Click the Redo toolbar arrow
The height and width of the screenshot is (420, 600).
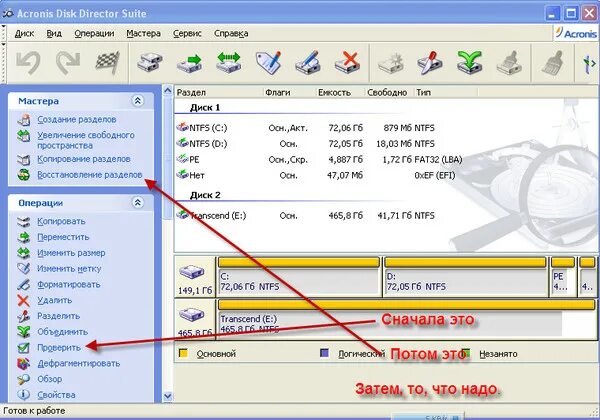point(68,62)
